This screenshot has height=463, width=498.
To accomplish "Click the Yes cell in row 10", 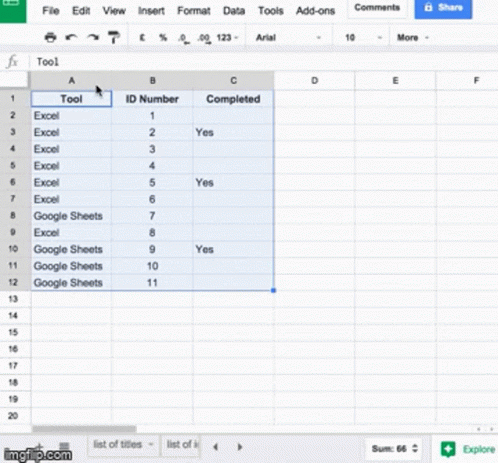I will pyautogui.click(x=233, y=249).
